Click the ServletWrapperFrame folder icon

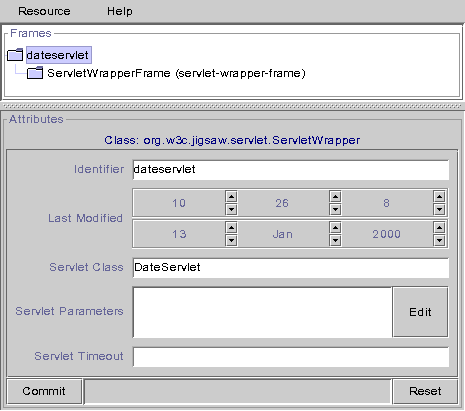point(35,73)
